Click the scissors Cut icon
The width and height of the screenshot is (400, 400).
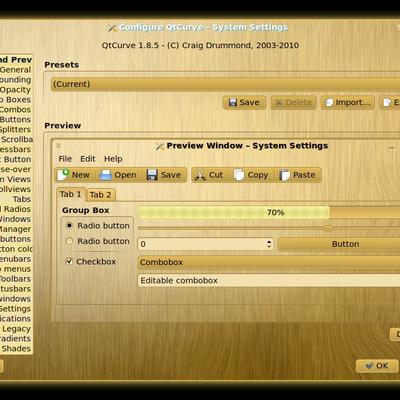pos(200,175)
